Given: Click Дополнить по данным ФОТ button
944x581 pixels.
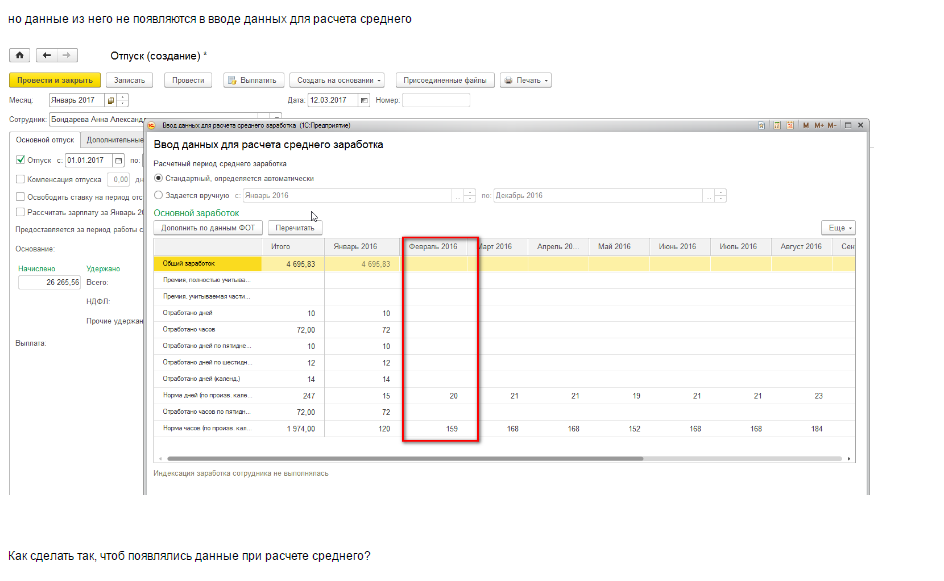Looking at the screenshot, I should (207, 228).
